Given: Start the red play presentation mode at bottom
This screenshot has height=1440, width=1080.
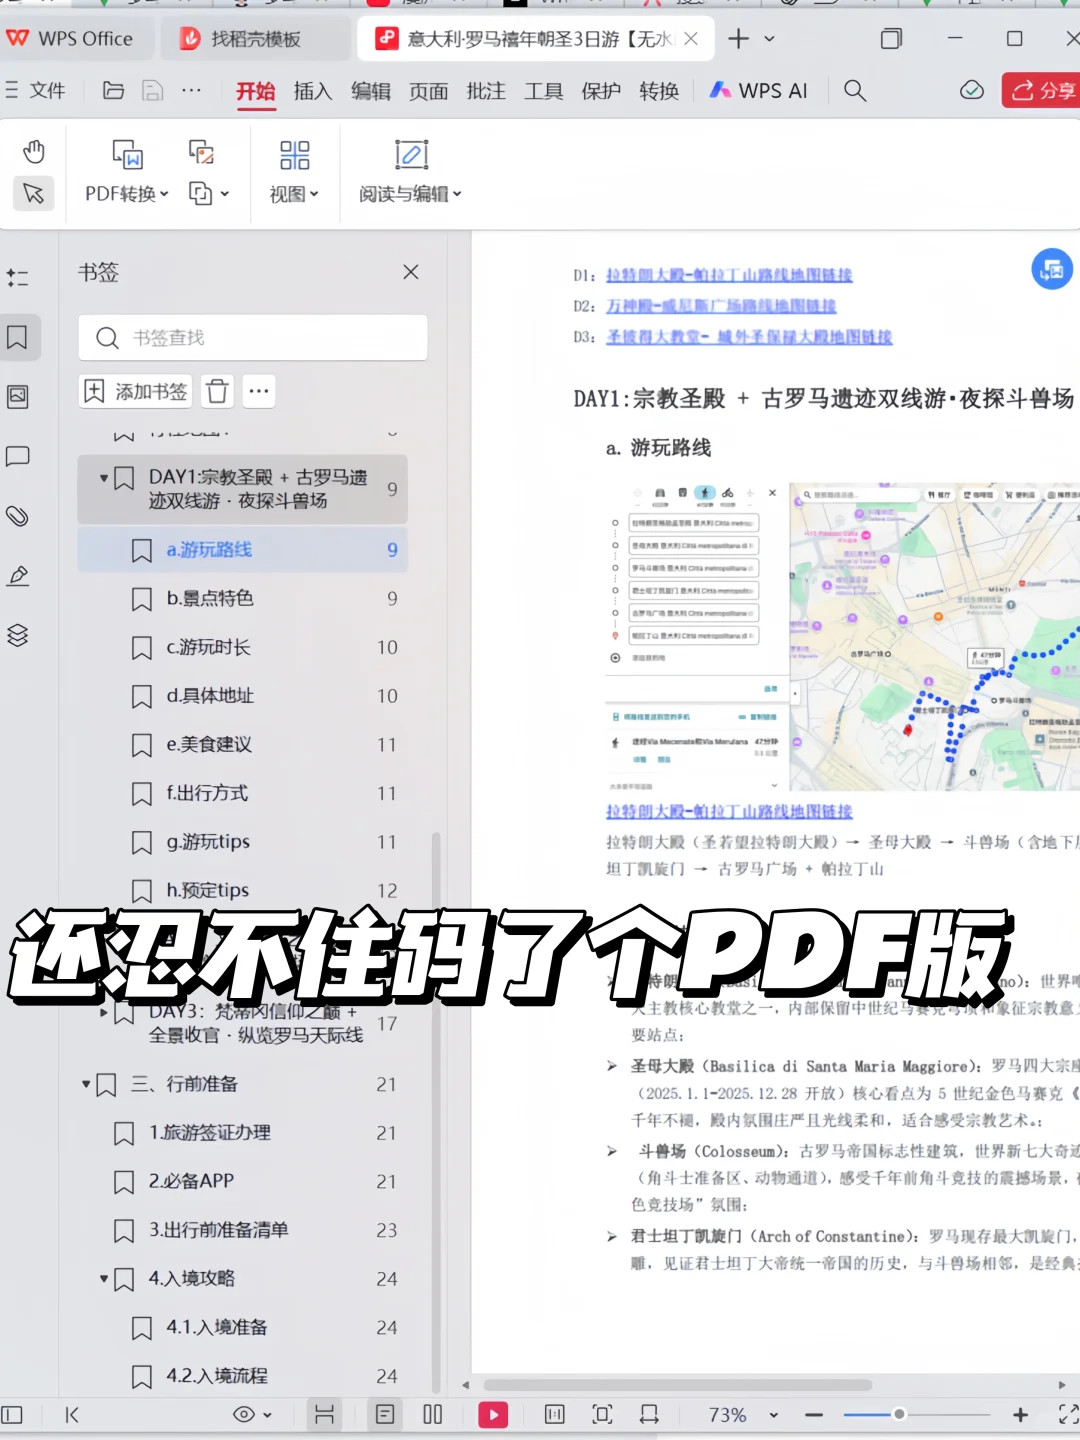Looking at the screenshot, I should (494, 1415).
